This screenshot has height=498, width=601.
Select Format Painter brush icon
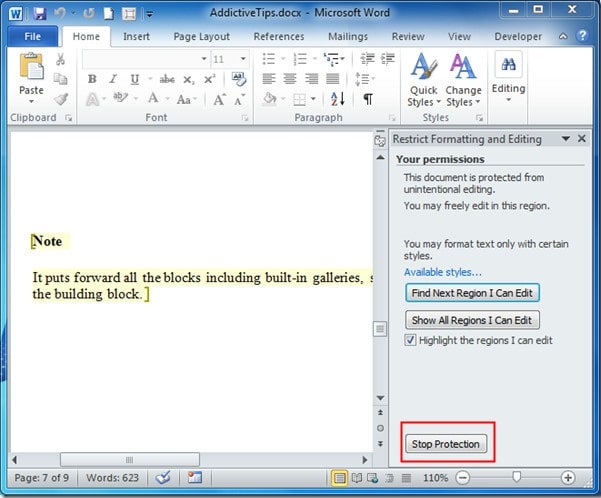(61, 98)
